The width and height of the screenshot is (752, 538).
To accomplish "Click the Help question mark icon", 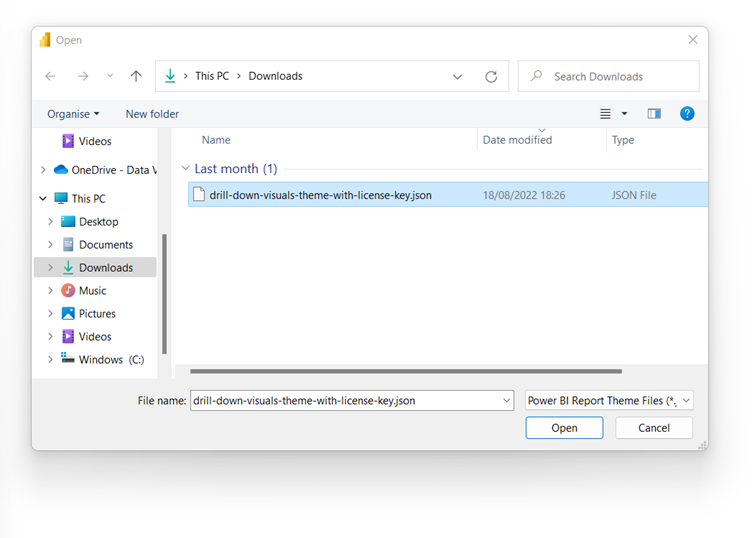I will click(x=687, y=114).
